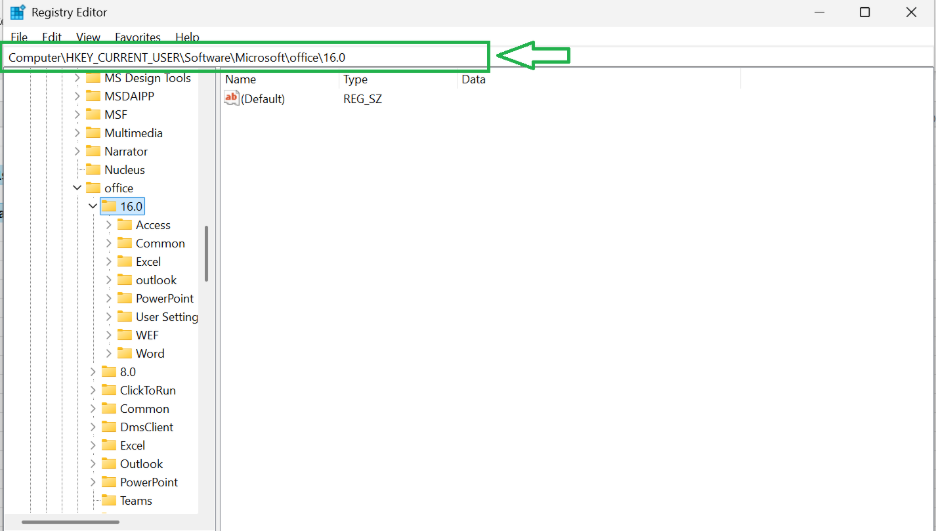
Task: Click the Word key folder icon
Action: point(124,354)
